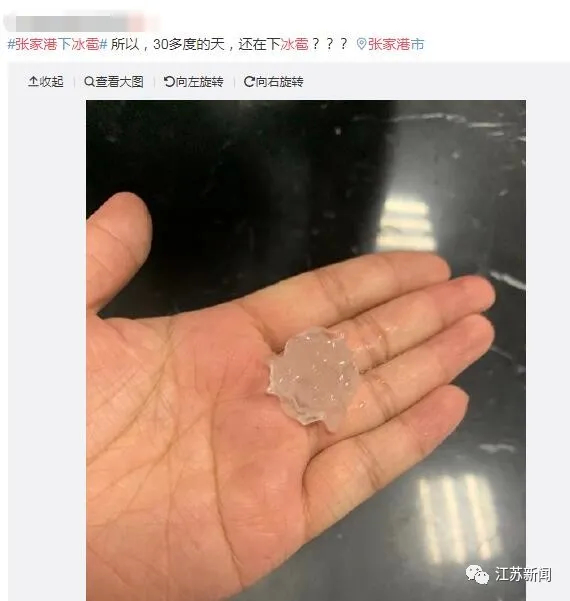Rotate the photo right with 向右旋转
Screen dimensions: 570x601
click(279, 81)
